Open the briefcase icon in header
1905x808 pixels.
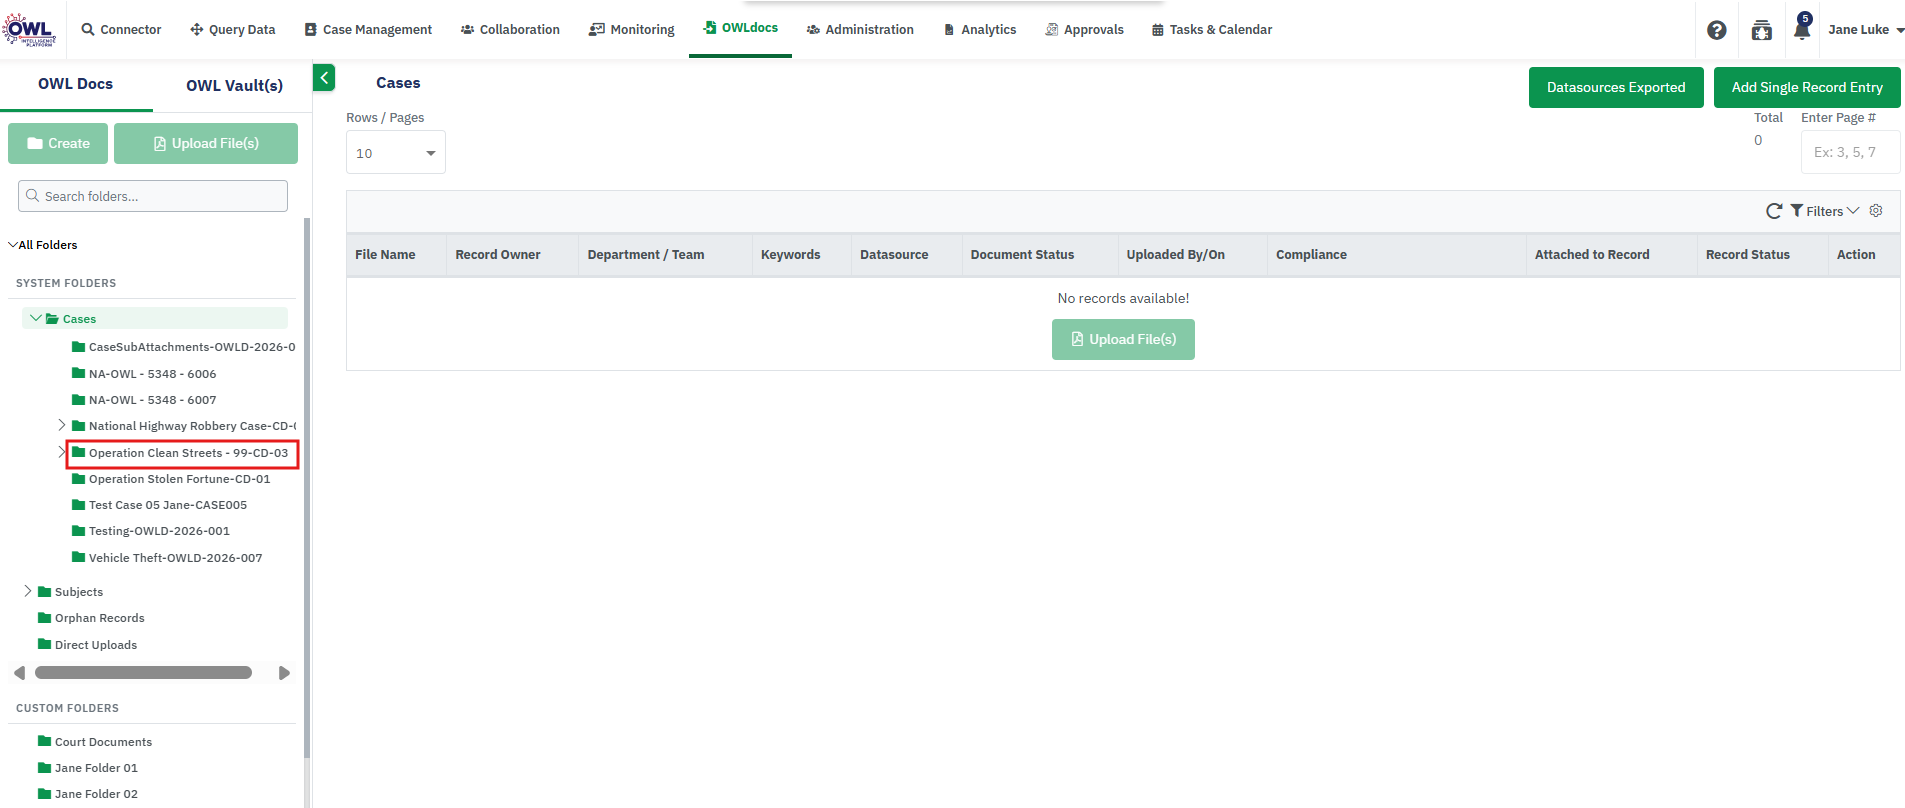pos(1762,30)
